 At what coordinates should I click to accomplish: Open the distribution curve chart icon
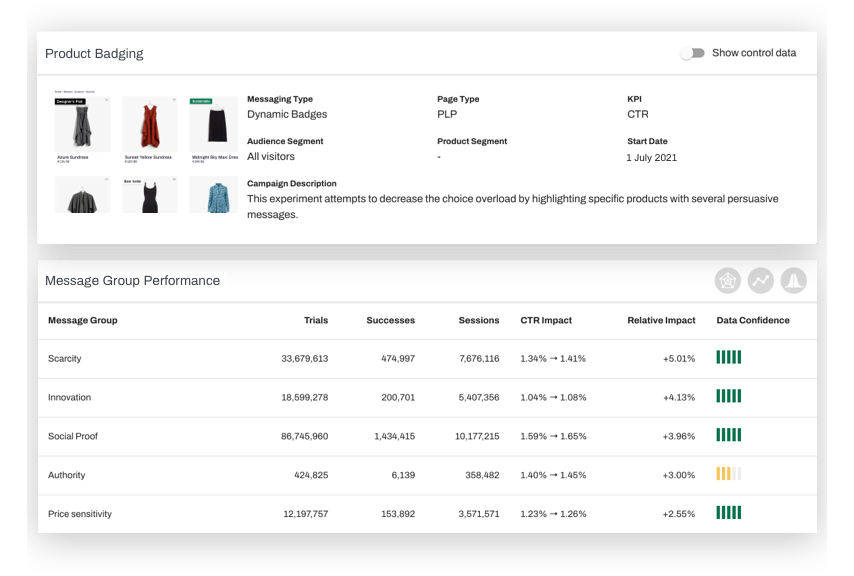792,281
